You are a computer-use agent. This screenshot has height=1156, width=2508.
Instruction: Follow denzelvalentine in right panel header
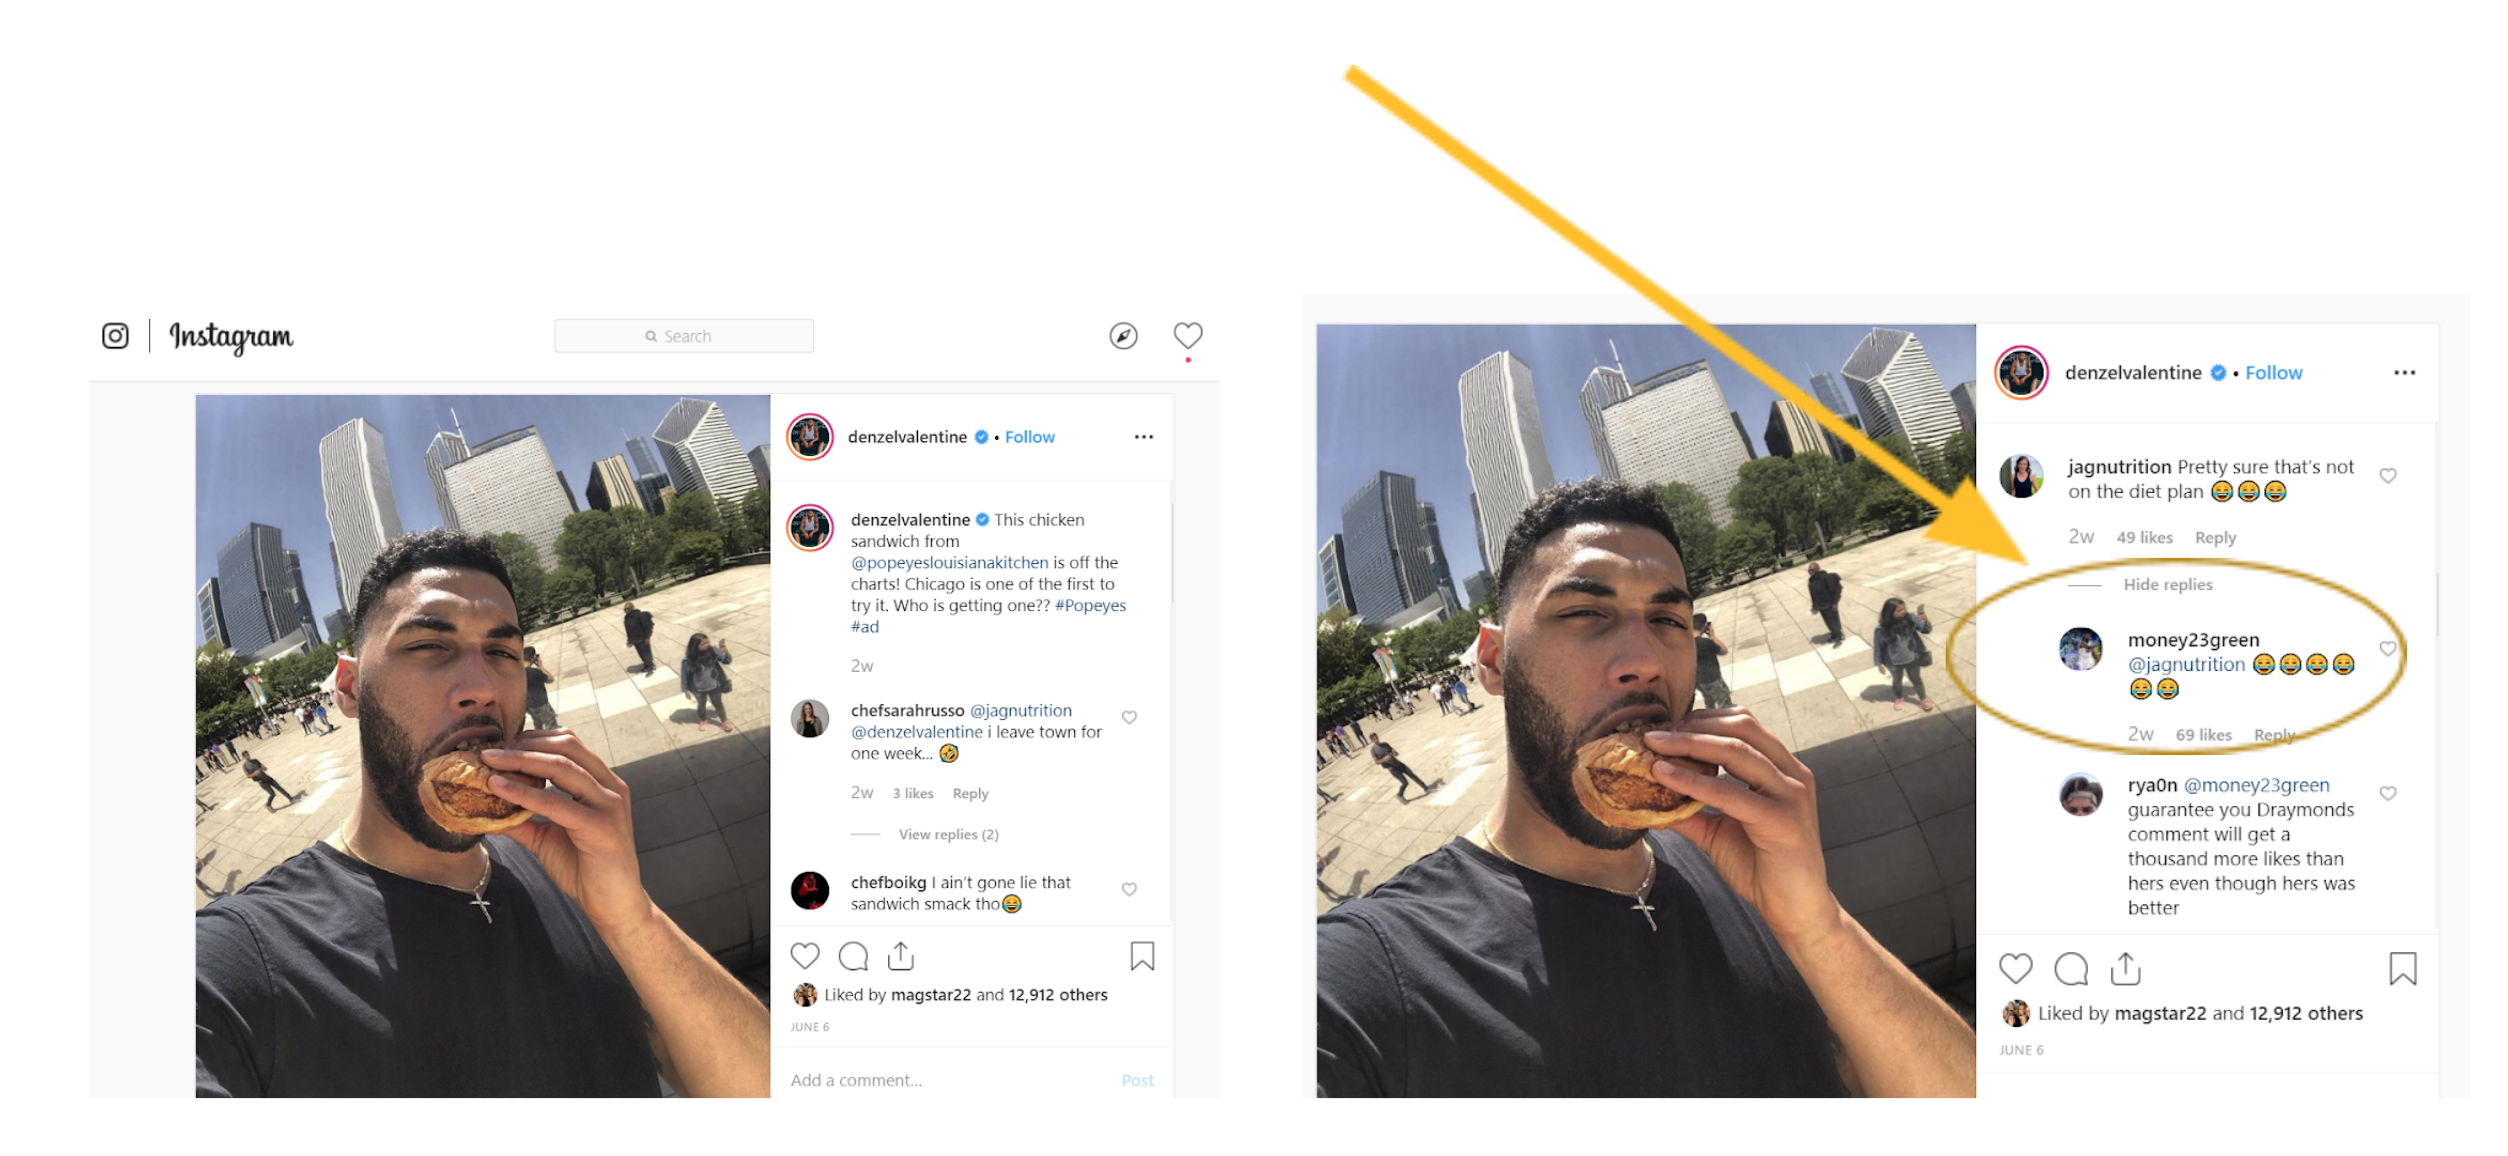[x=2273, y=373]
